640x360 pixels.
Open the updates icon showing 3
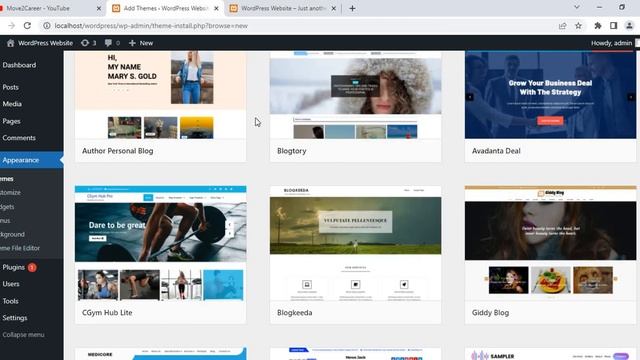tap(88, 43)
